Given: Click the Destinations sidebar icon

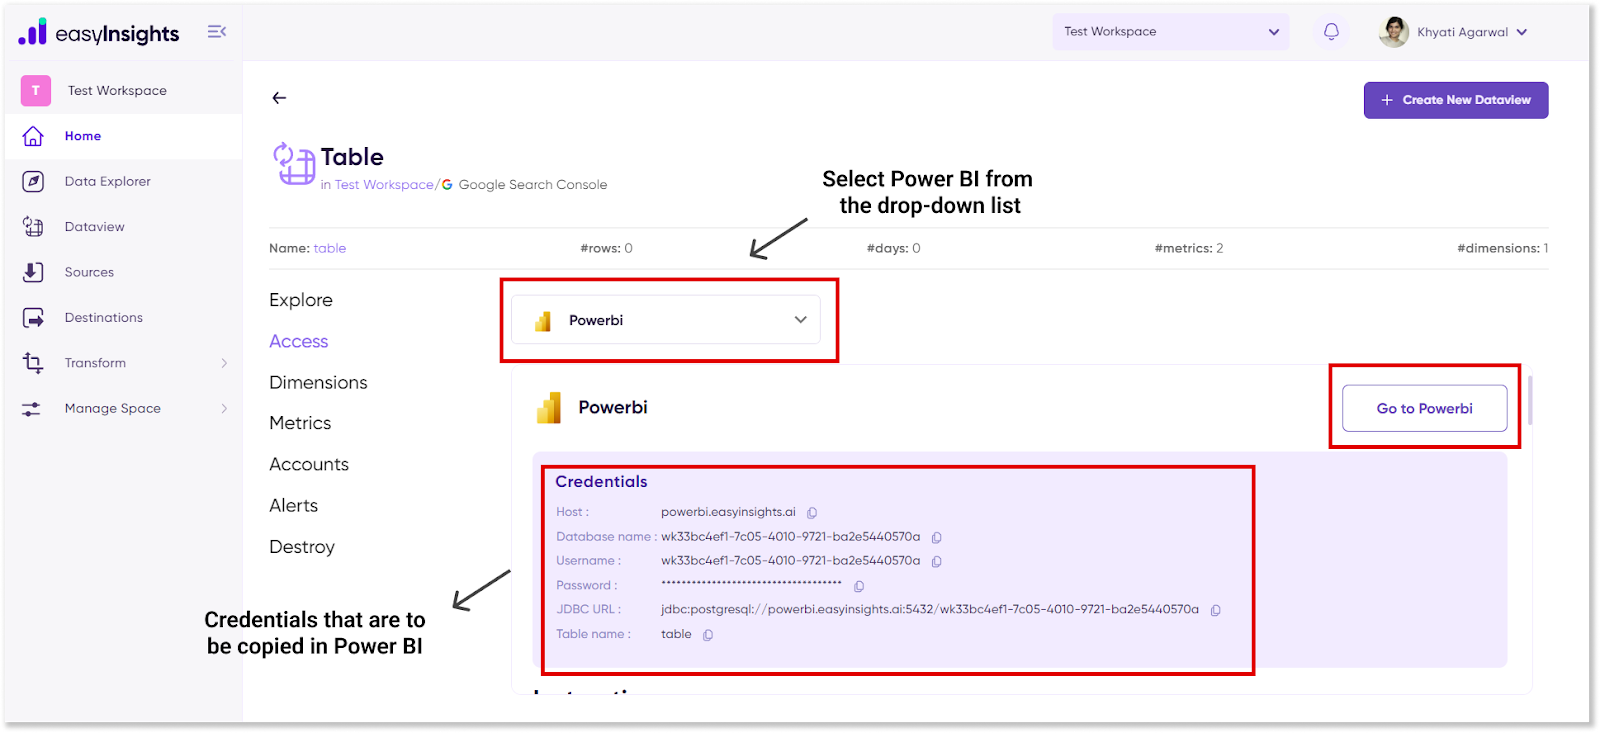Looking at the screenshot, I should click(x=33, y=318).
